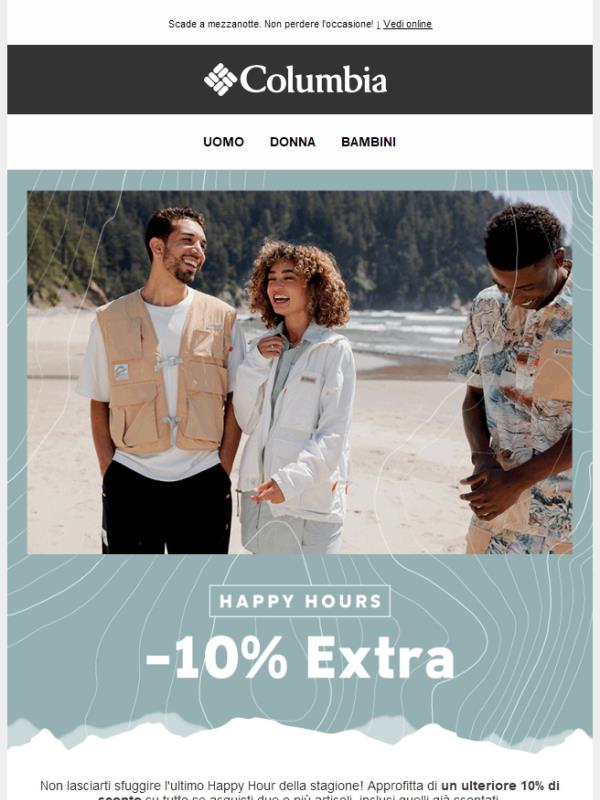
Task: Click the -10% Extra headline
Action: click(x=300, y=658)
